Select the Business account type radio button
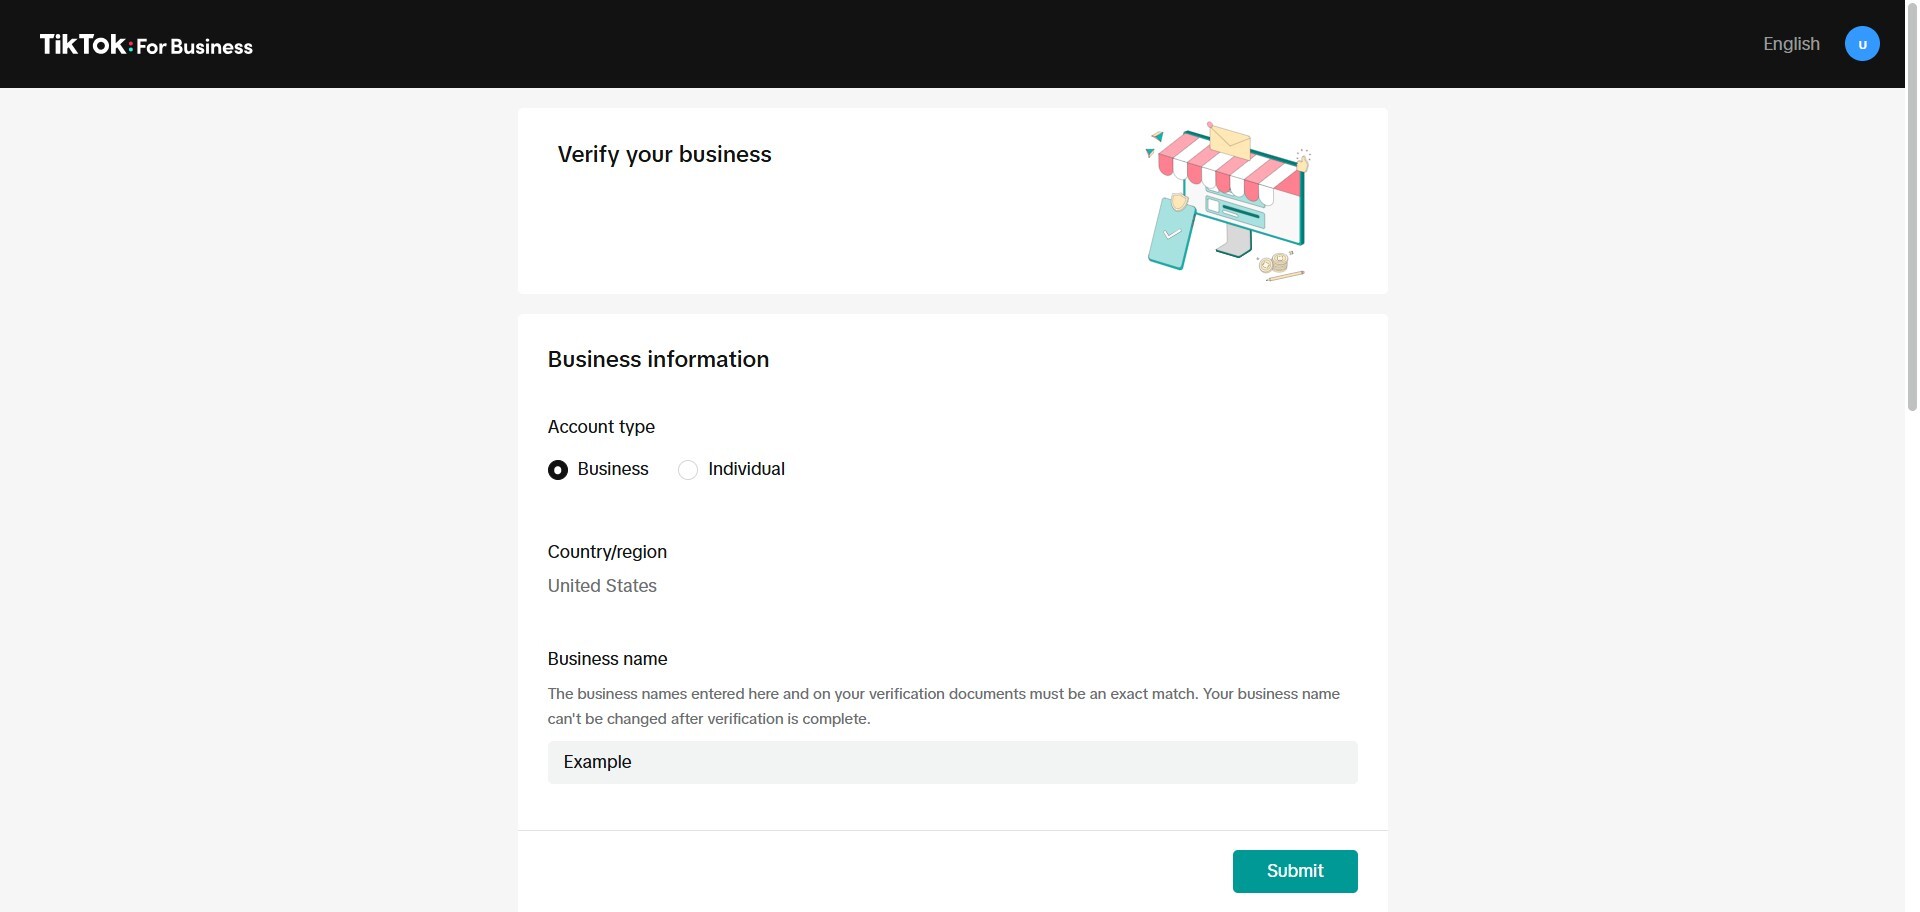 558,470
